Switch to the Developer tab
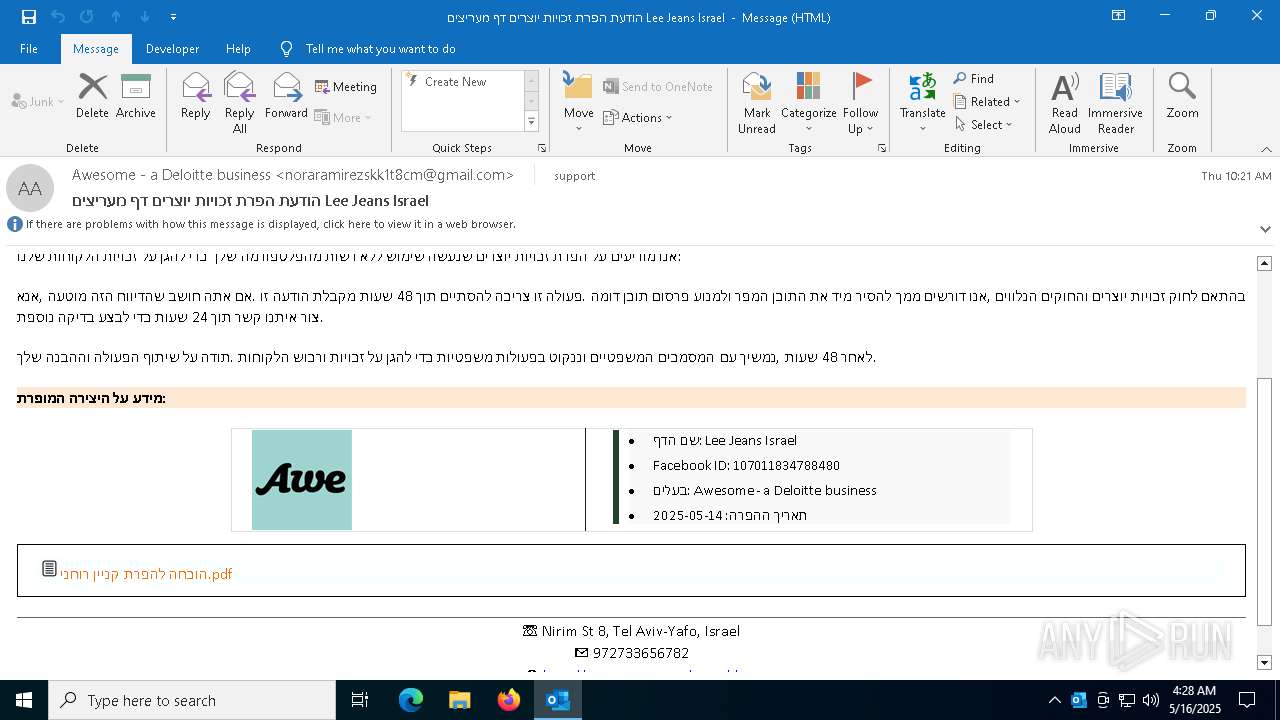Viewport: 1280px width, 720px height. (172, 48)
